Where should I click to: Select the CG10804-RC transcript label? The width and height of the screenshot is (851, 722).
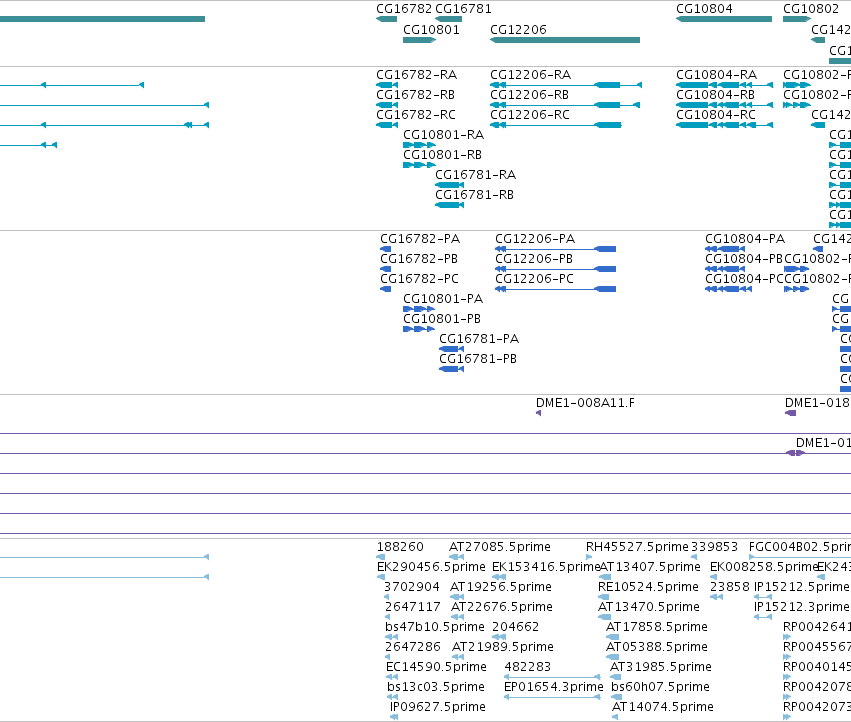coord(716,115)
